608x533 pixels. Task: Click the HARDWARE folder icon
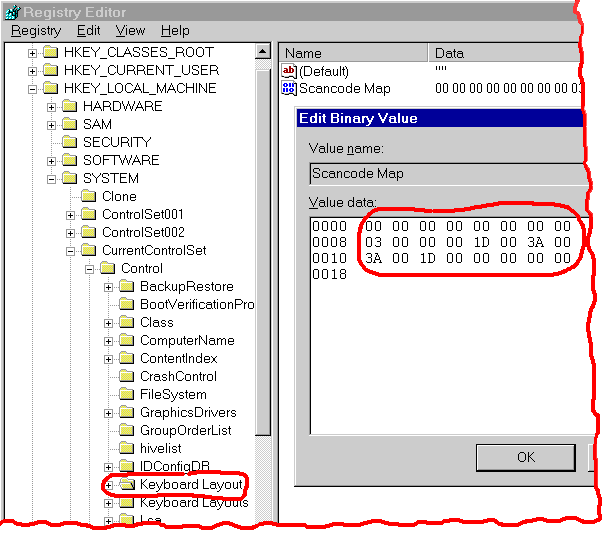(x=70, y=106)
